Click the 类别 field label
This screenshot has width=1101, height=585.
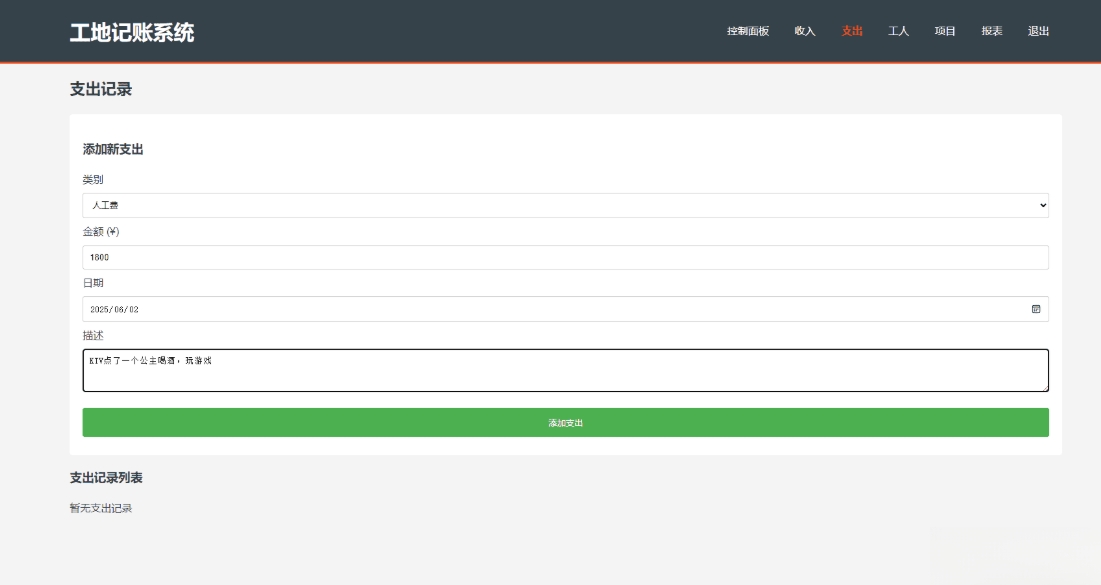click(x=93, y=180)
